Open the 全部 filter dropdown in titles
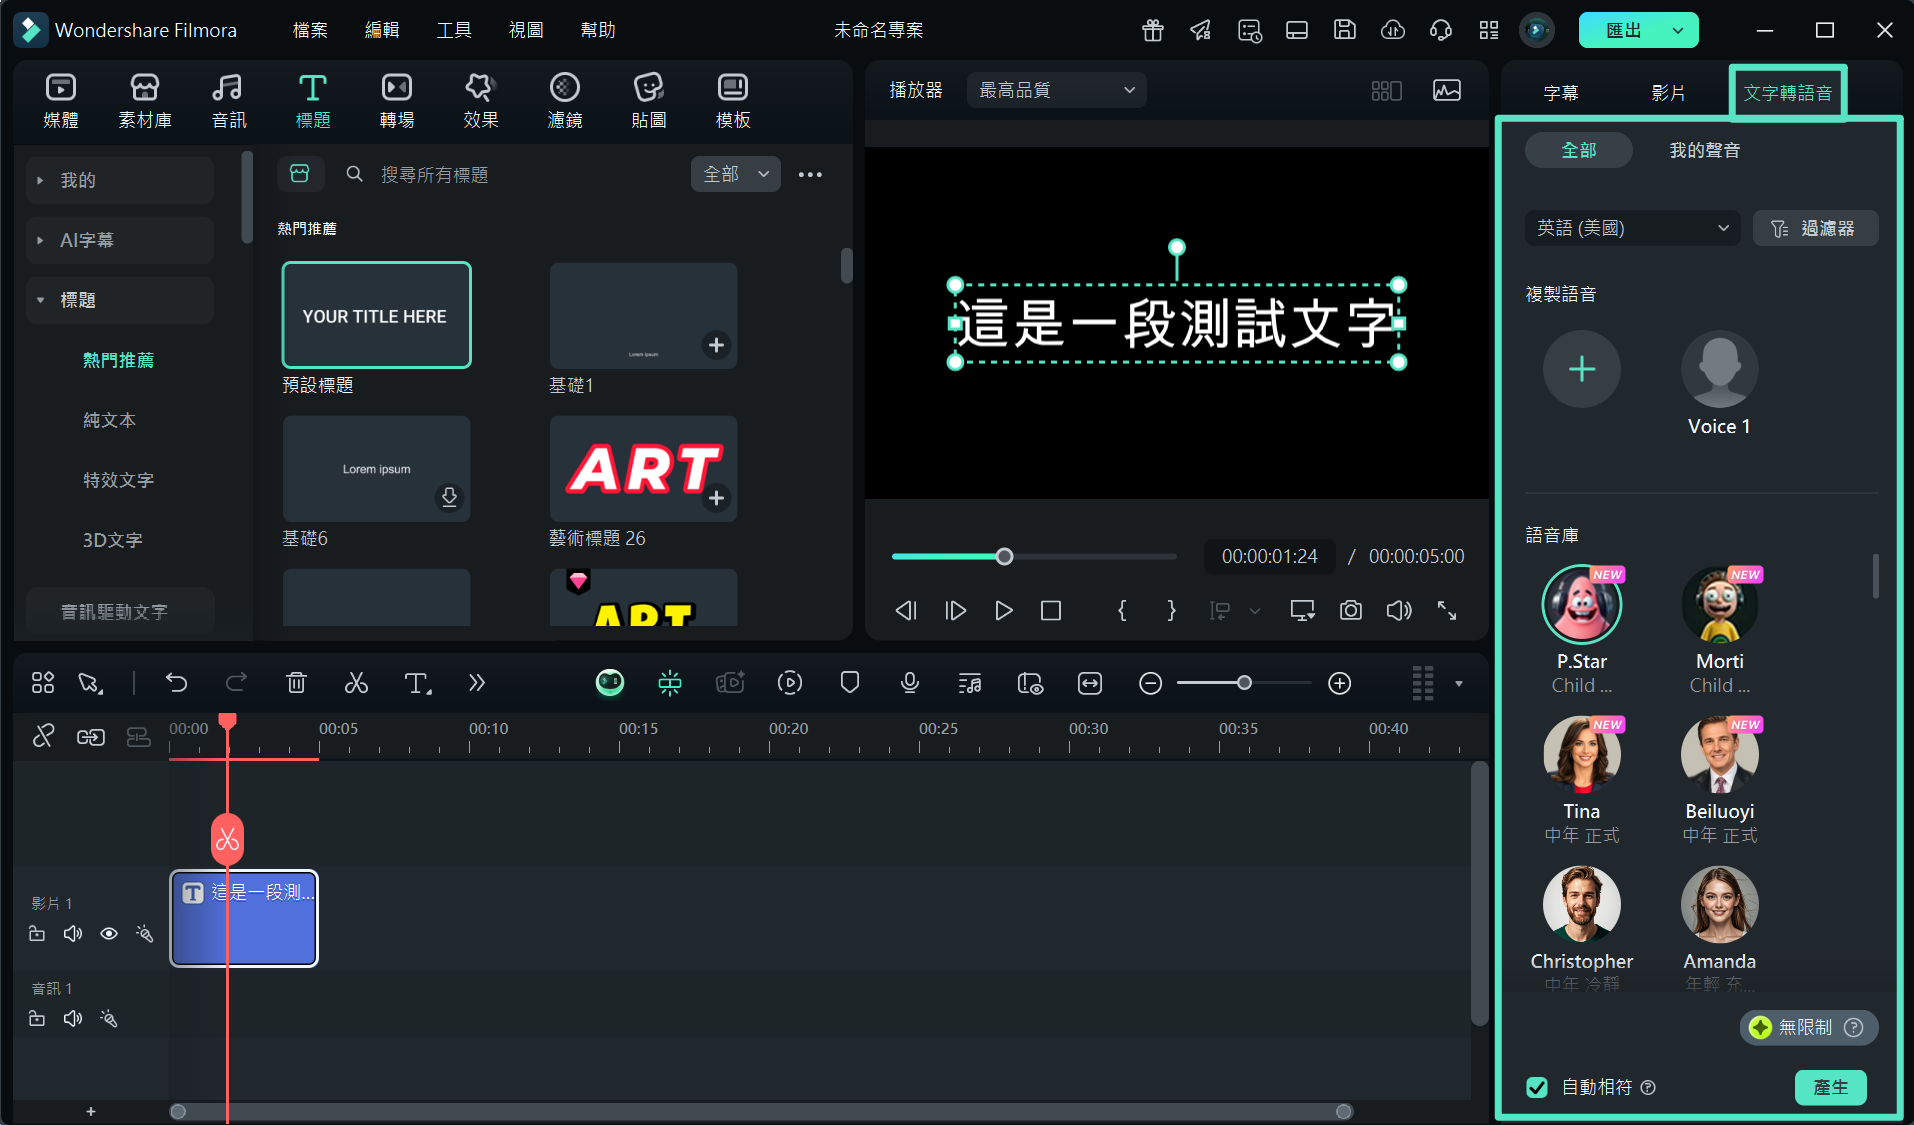 pos(736,174)
